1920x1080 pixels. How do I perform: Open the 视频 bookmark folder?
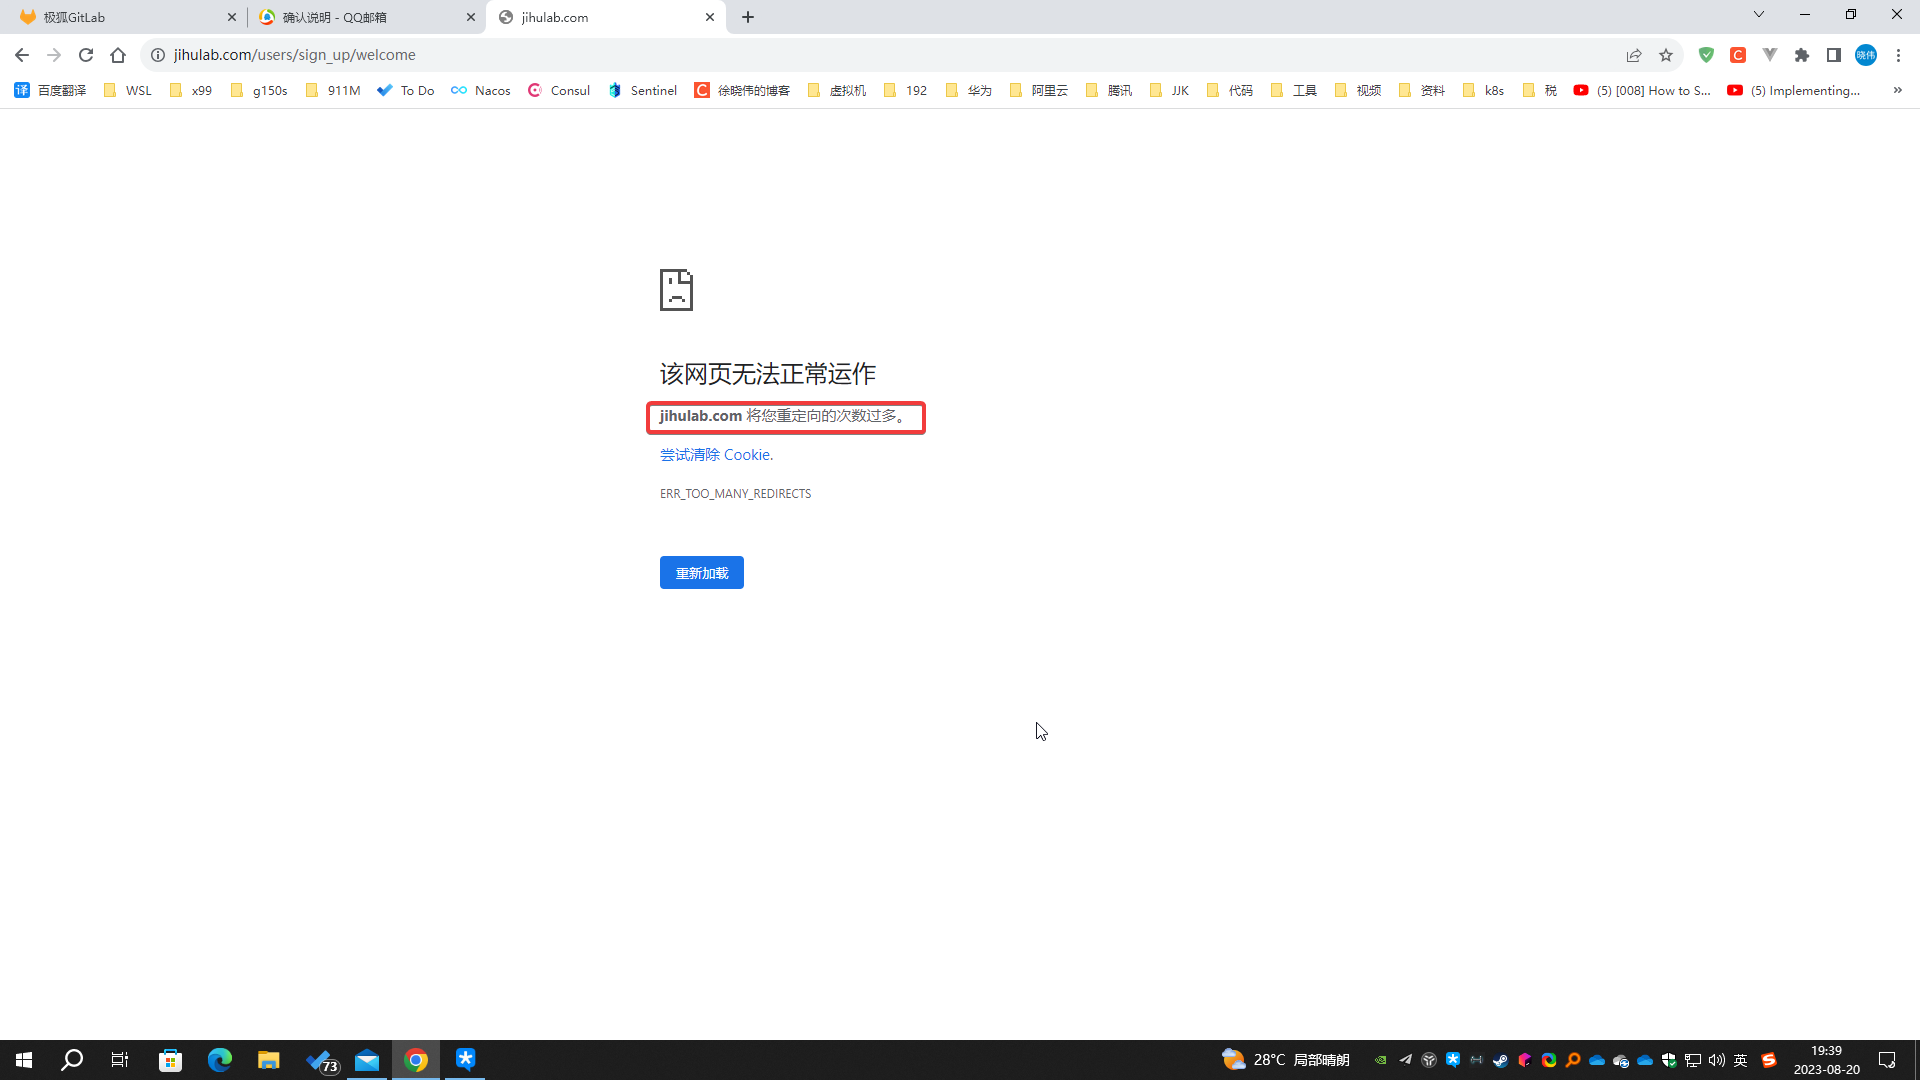pos(1358,90)
